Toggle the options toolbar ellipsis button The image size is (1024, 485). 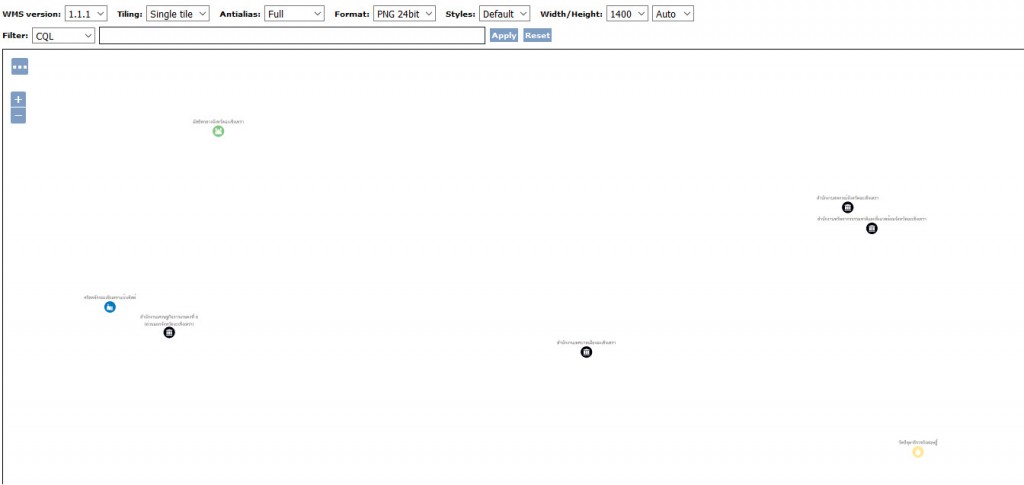[x=20, y=66]
